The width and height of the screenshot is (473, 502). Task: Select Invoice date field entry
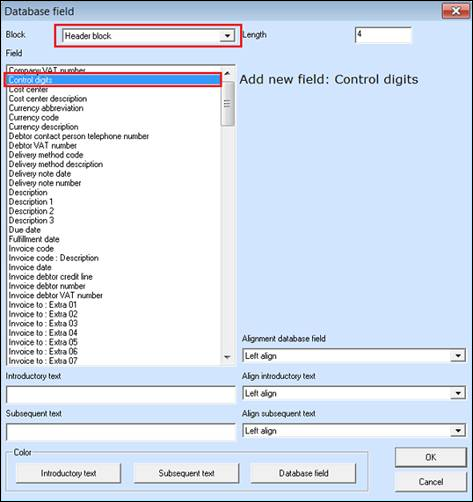point(30,267)
